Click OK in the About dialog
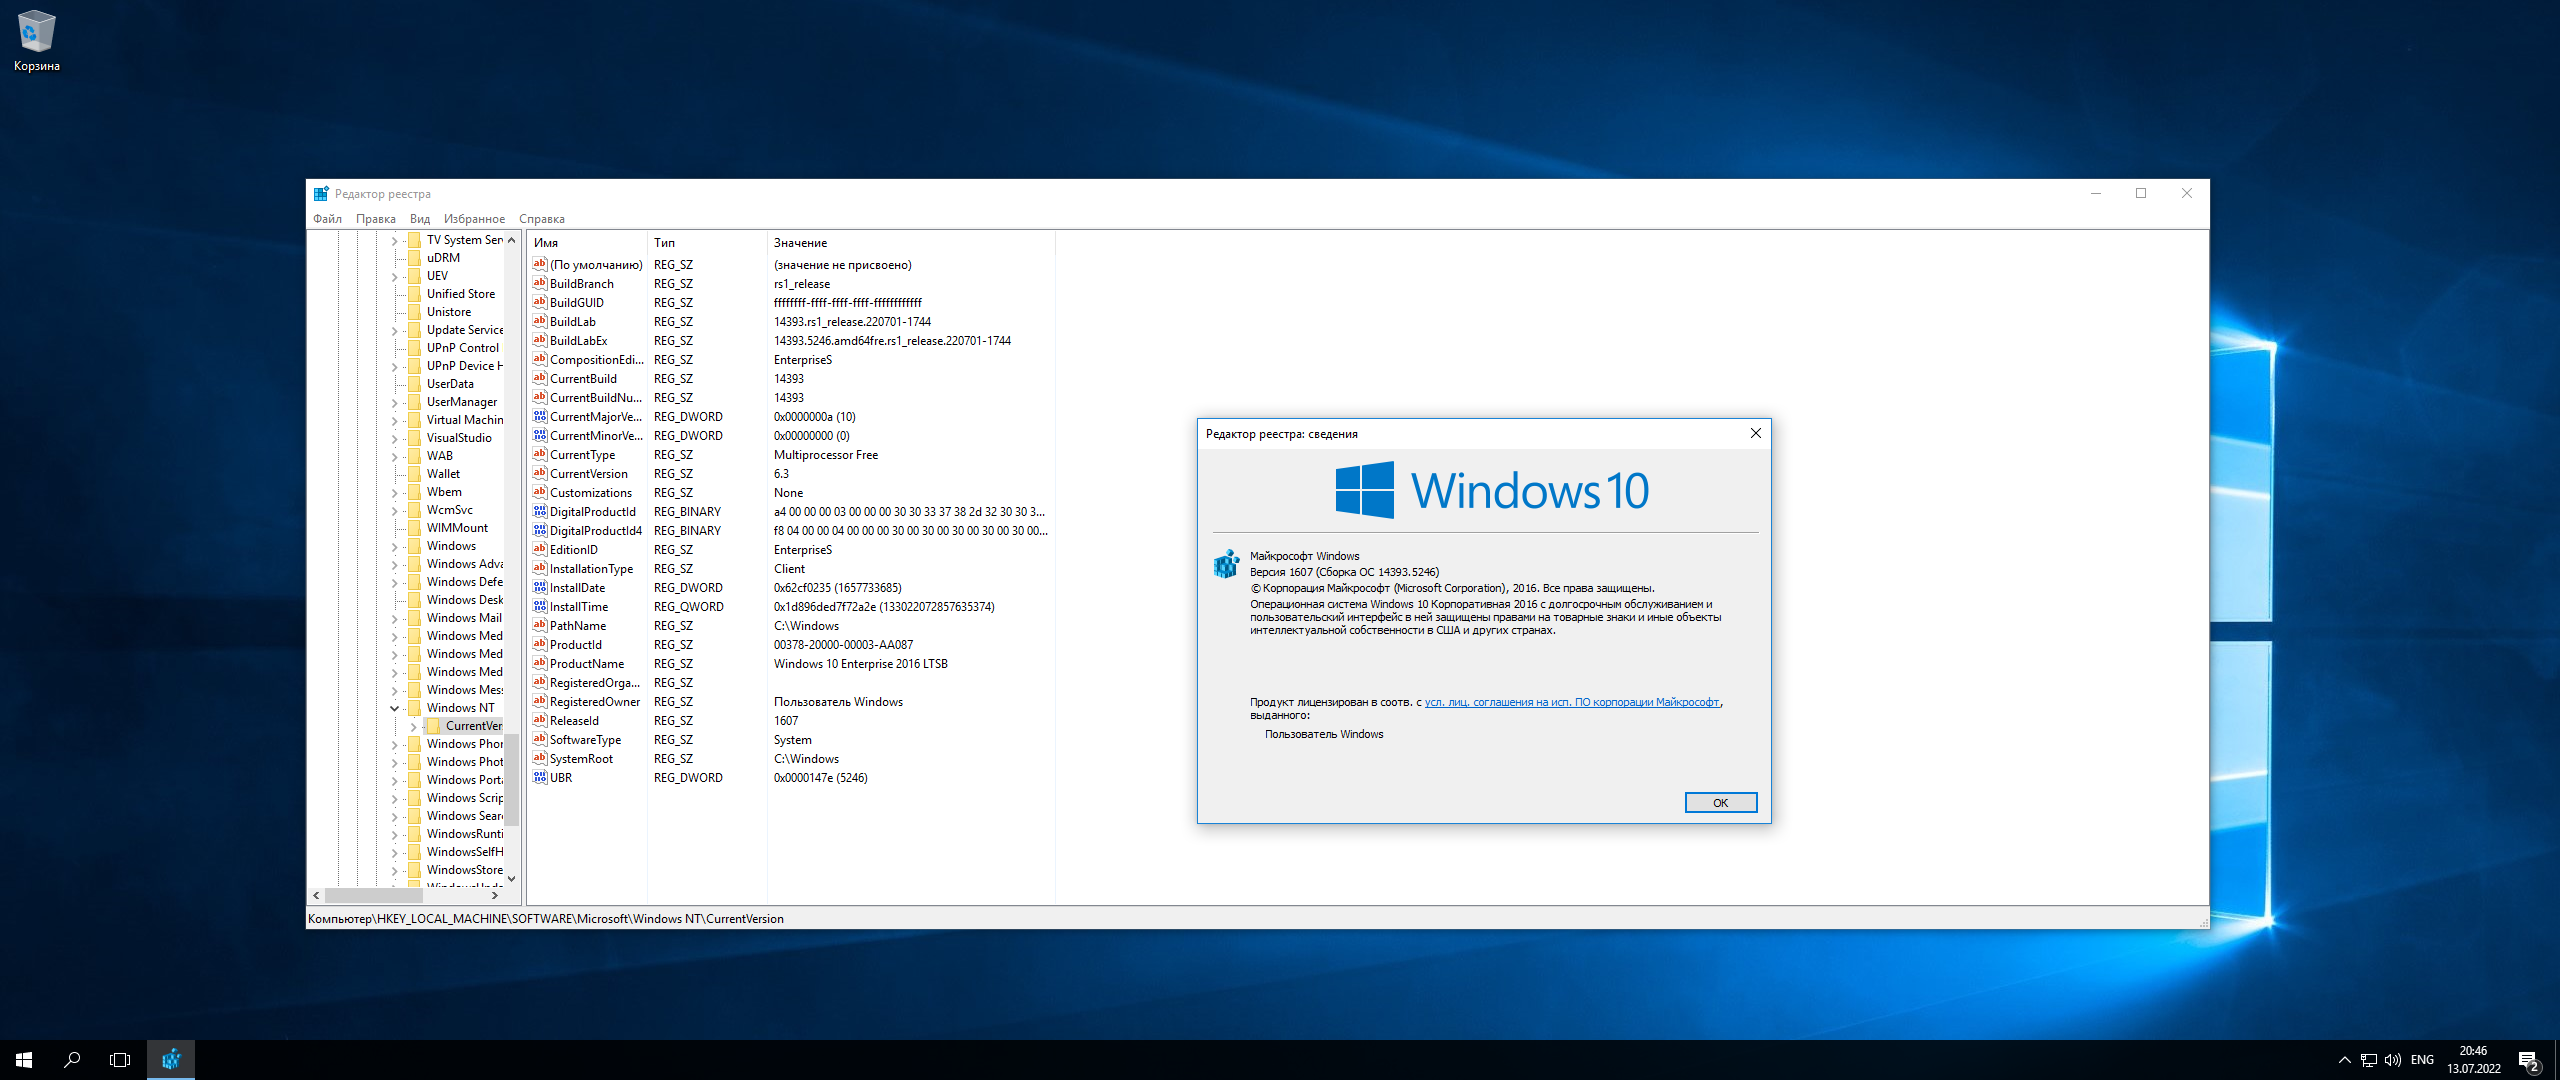 click(x=1721, y=802)
